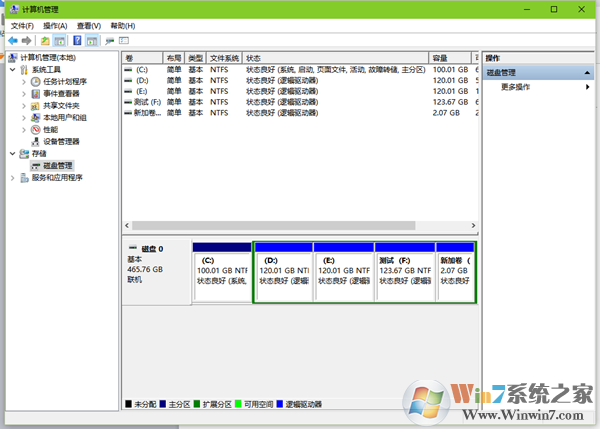Expand the 服务和应用程序 node
600x429 pixels.
click(11, 177)
